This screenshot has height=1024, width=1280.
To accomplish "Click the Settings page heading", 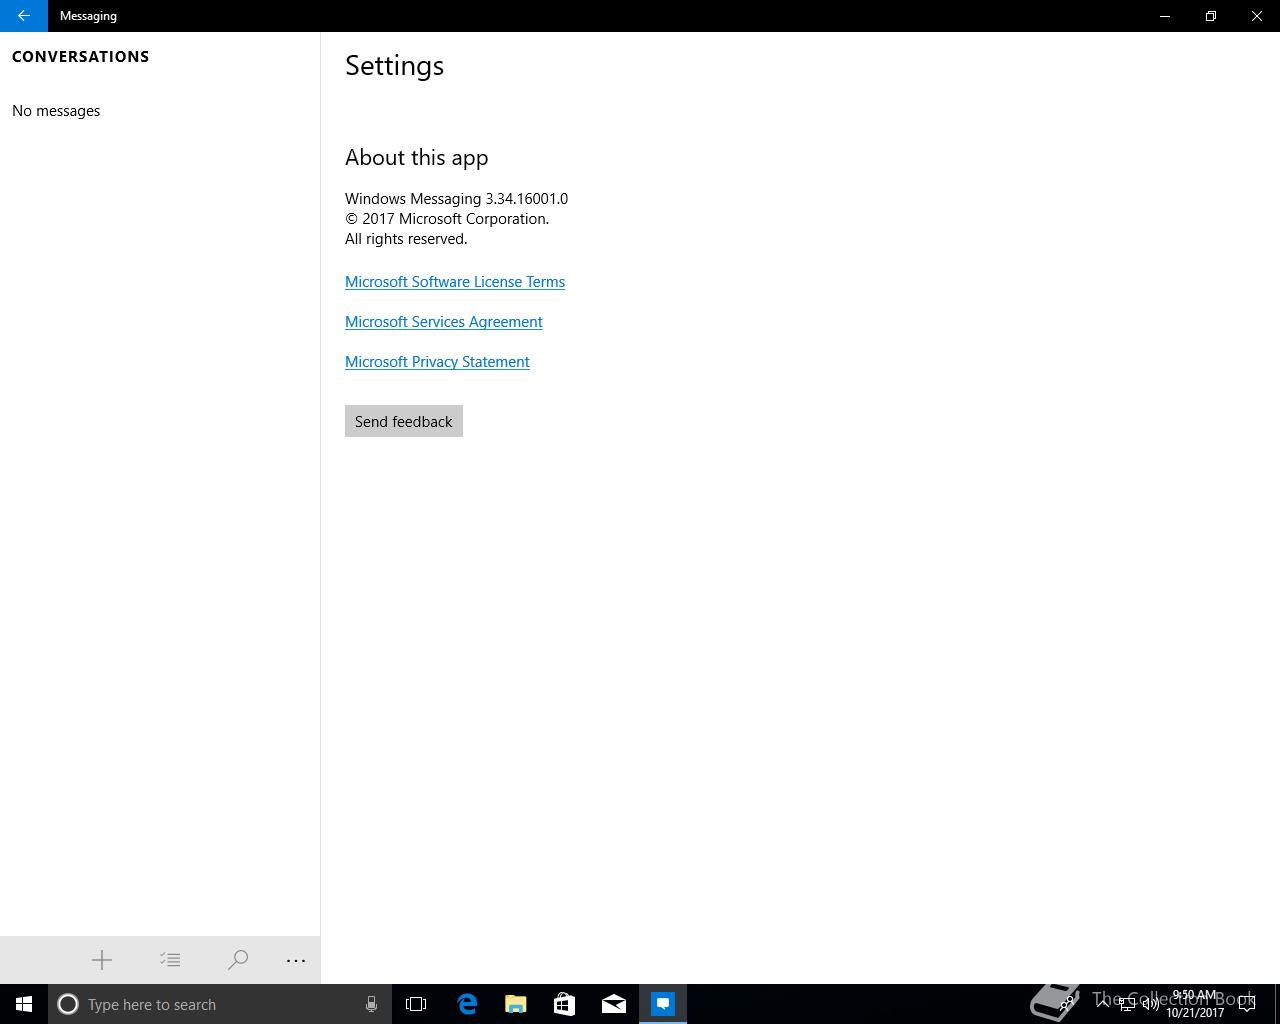I will tap(395, 66).
